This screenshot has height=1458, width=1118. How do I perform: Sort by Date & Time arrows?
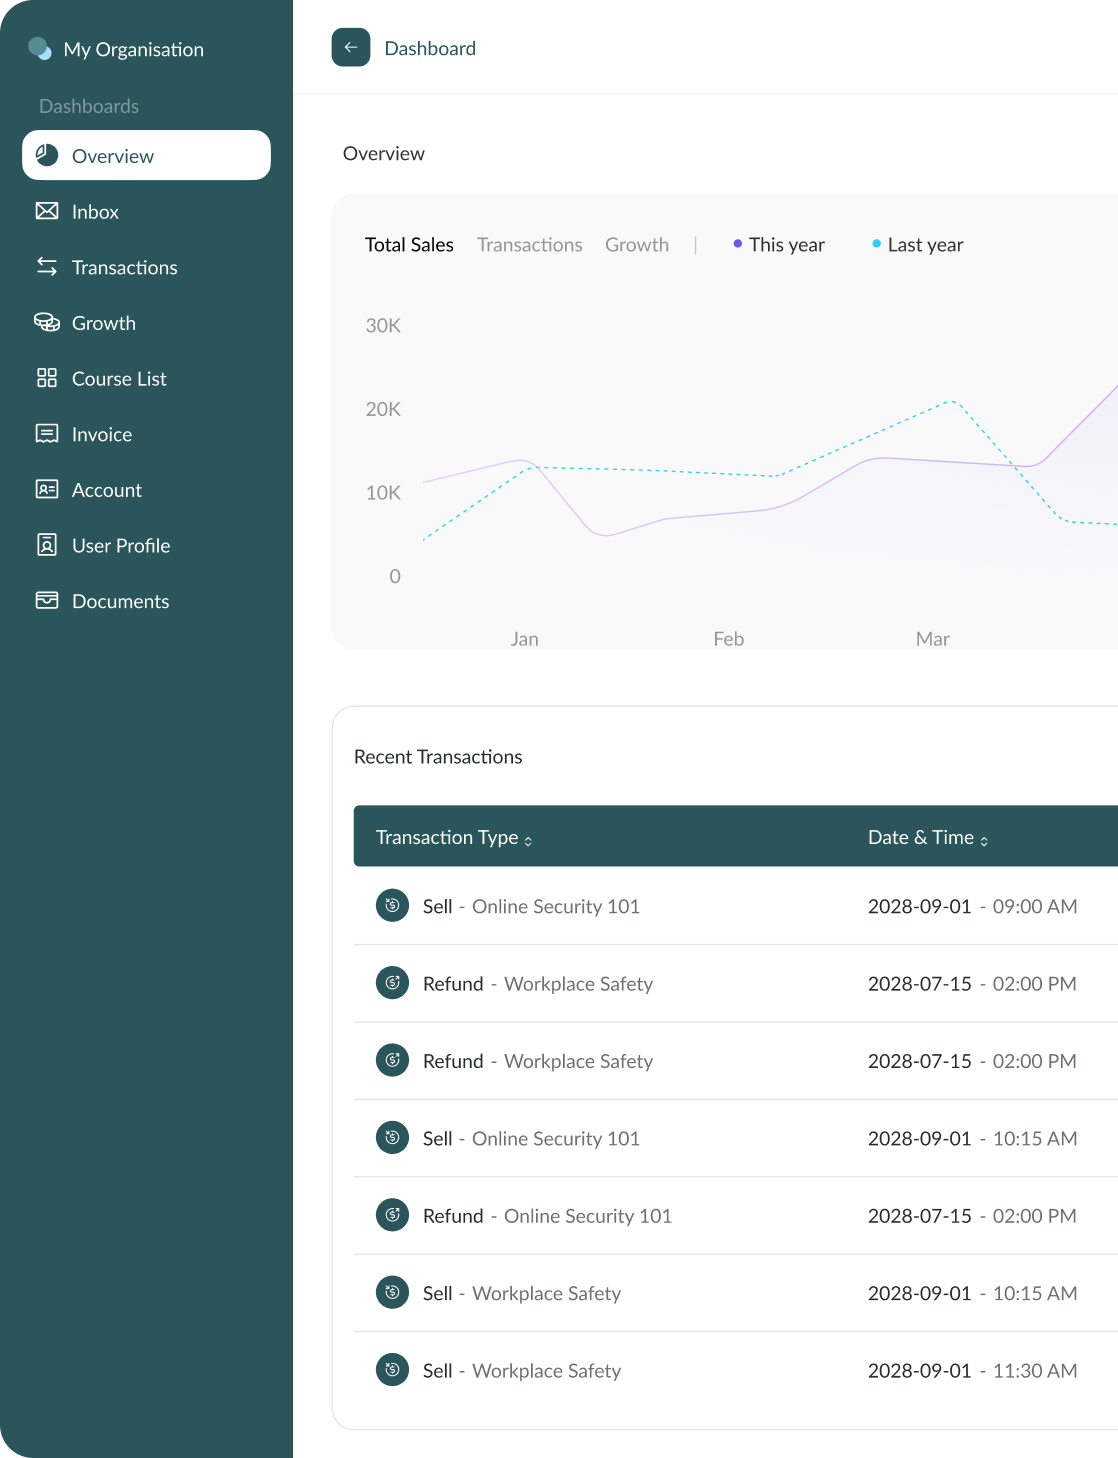[984, 841]
